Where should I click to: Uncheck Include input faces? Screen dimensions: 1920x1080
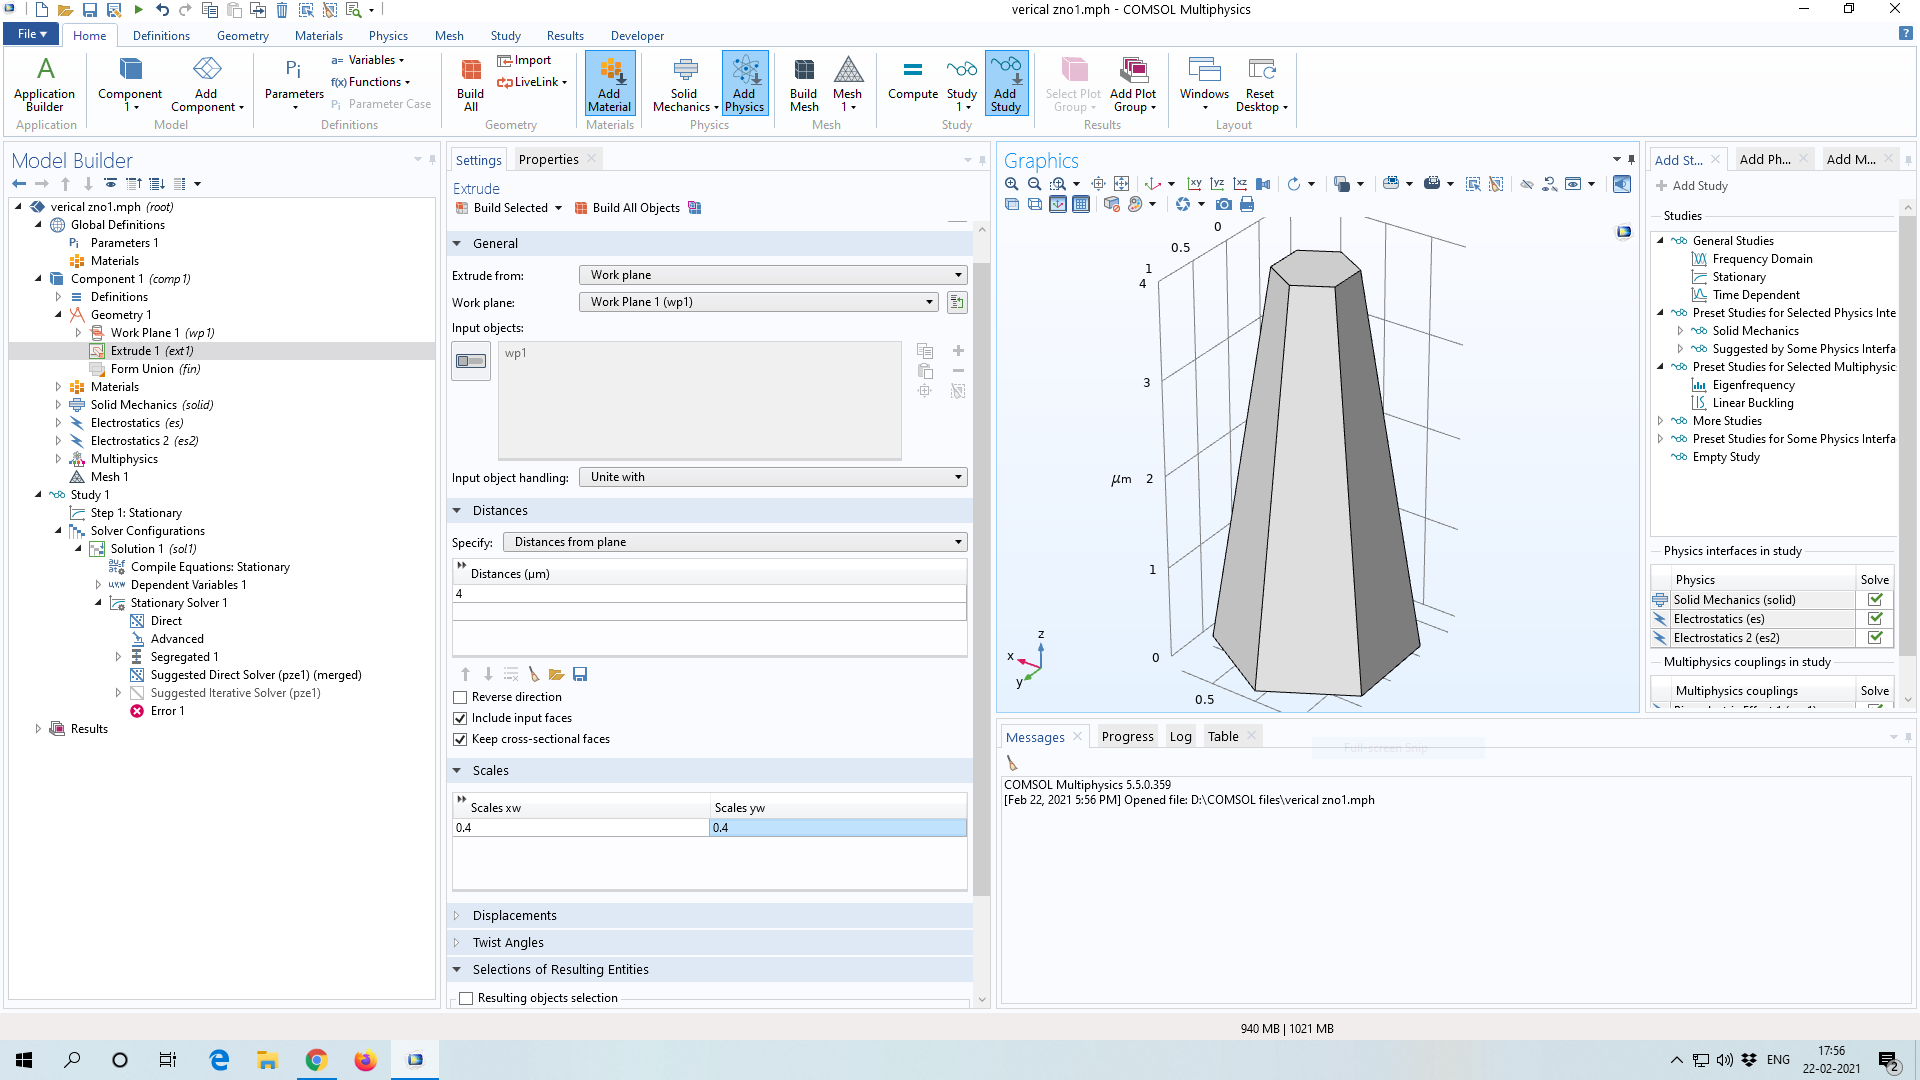click(x=460, y=718)
